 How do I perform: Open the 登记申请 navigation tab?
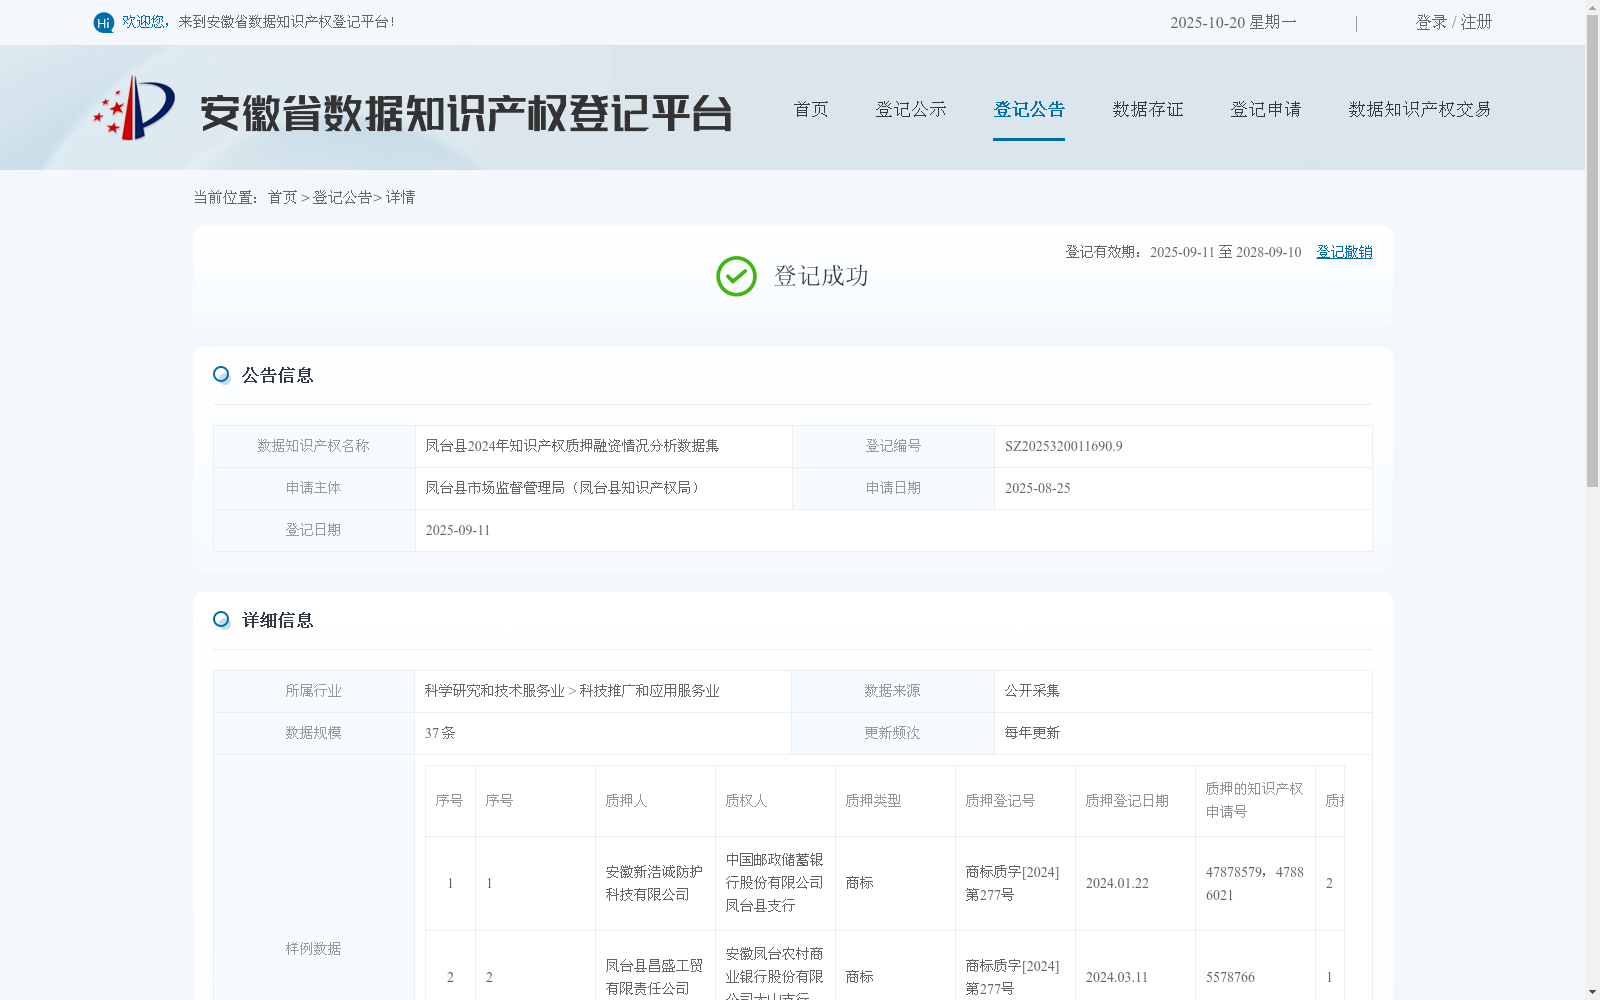[x=1266, y=109]
